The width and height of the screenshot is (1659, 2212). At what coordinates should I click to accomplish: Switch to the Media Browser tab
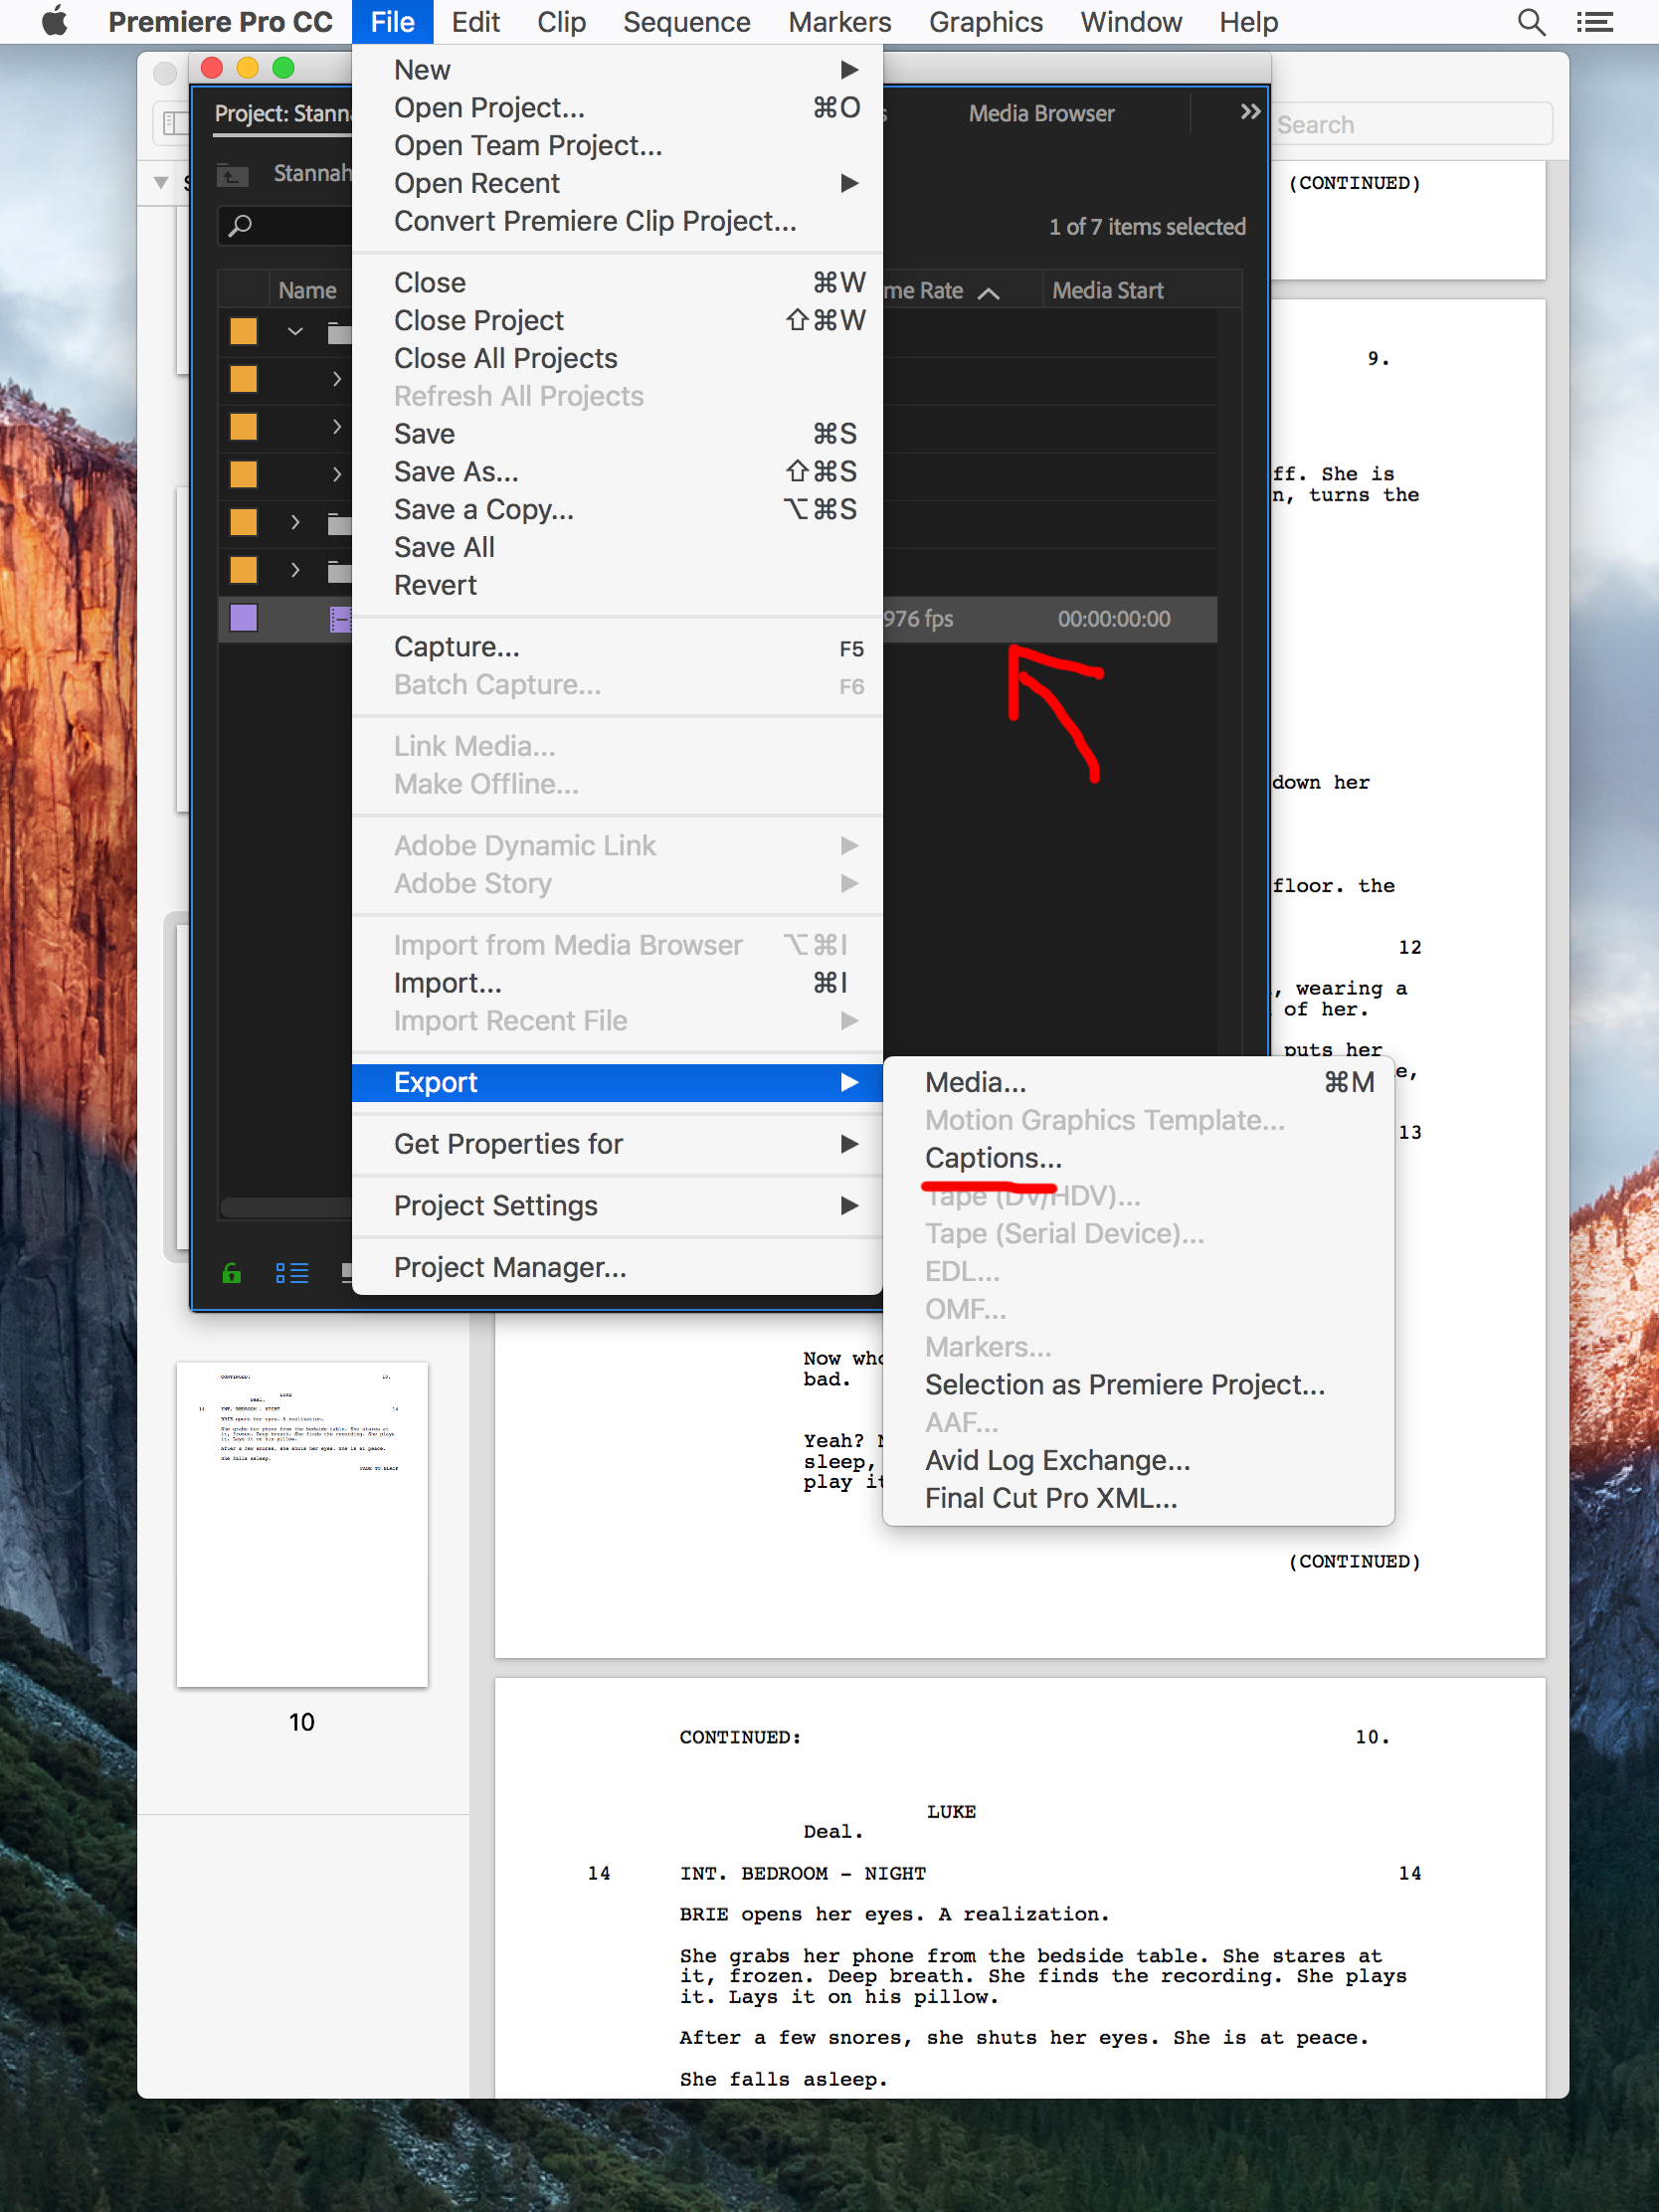[1041, 114]
